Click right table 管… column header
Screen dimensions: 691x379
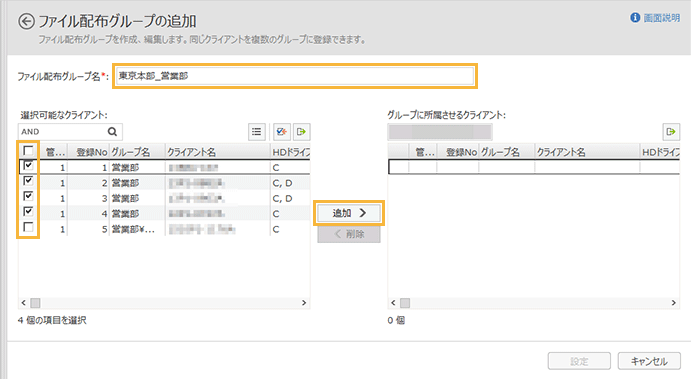[x=423, y=152]
